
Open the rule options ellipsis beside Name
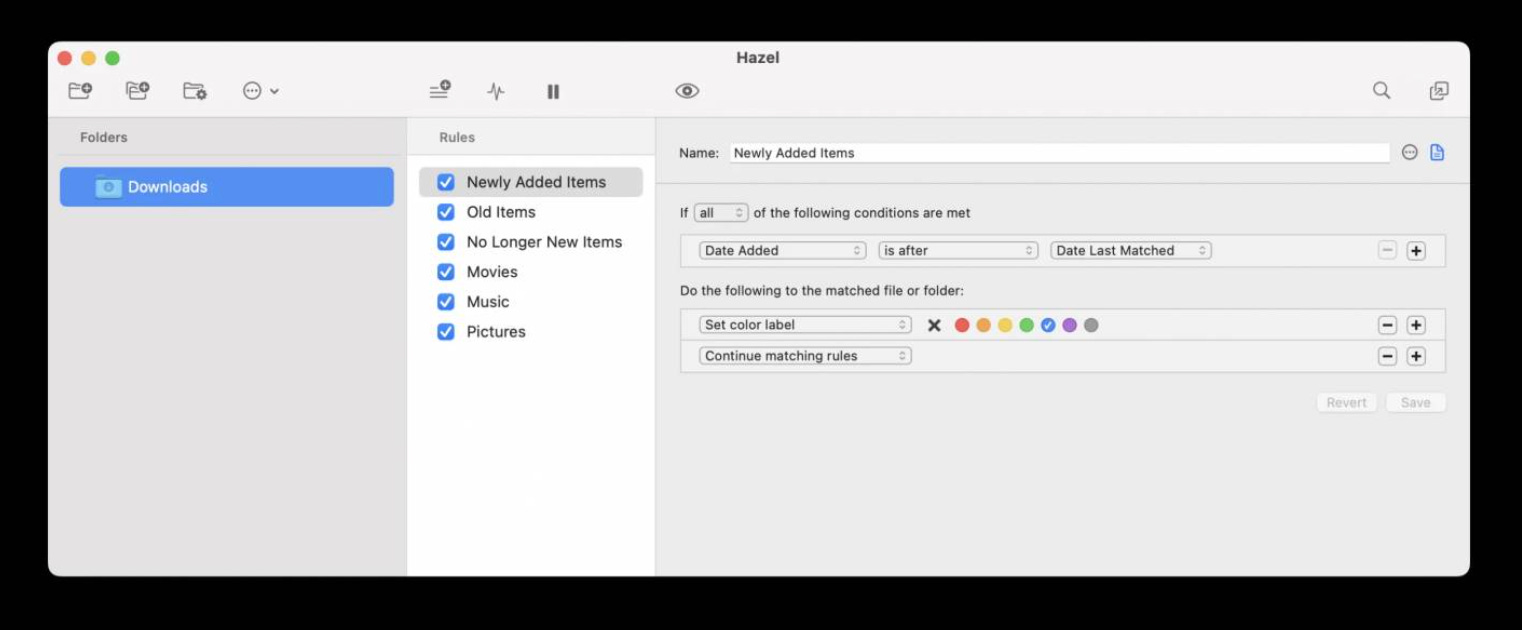click(x=1410, y=153)
